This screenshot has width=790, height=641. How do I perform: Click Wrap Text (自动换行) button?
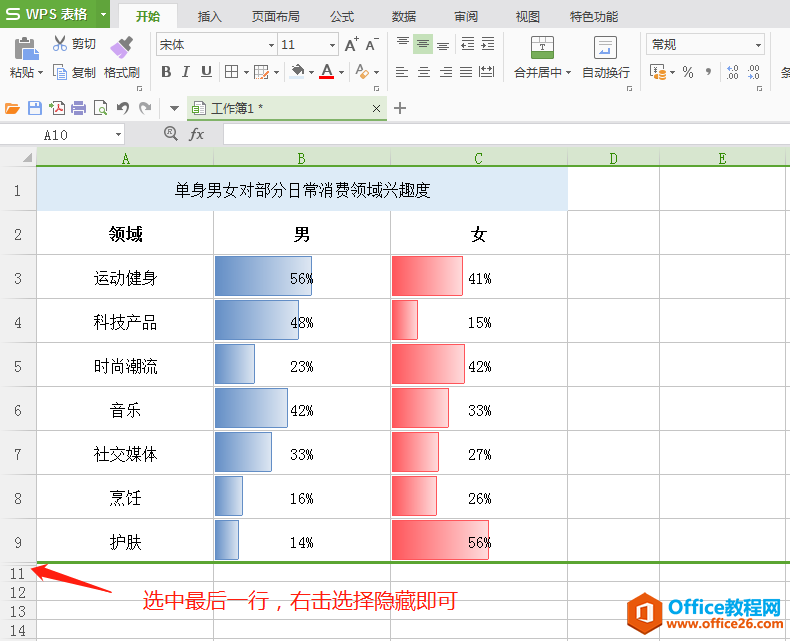click(606, 57)
